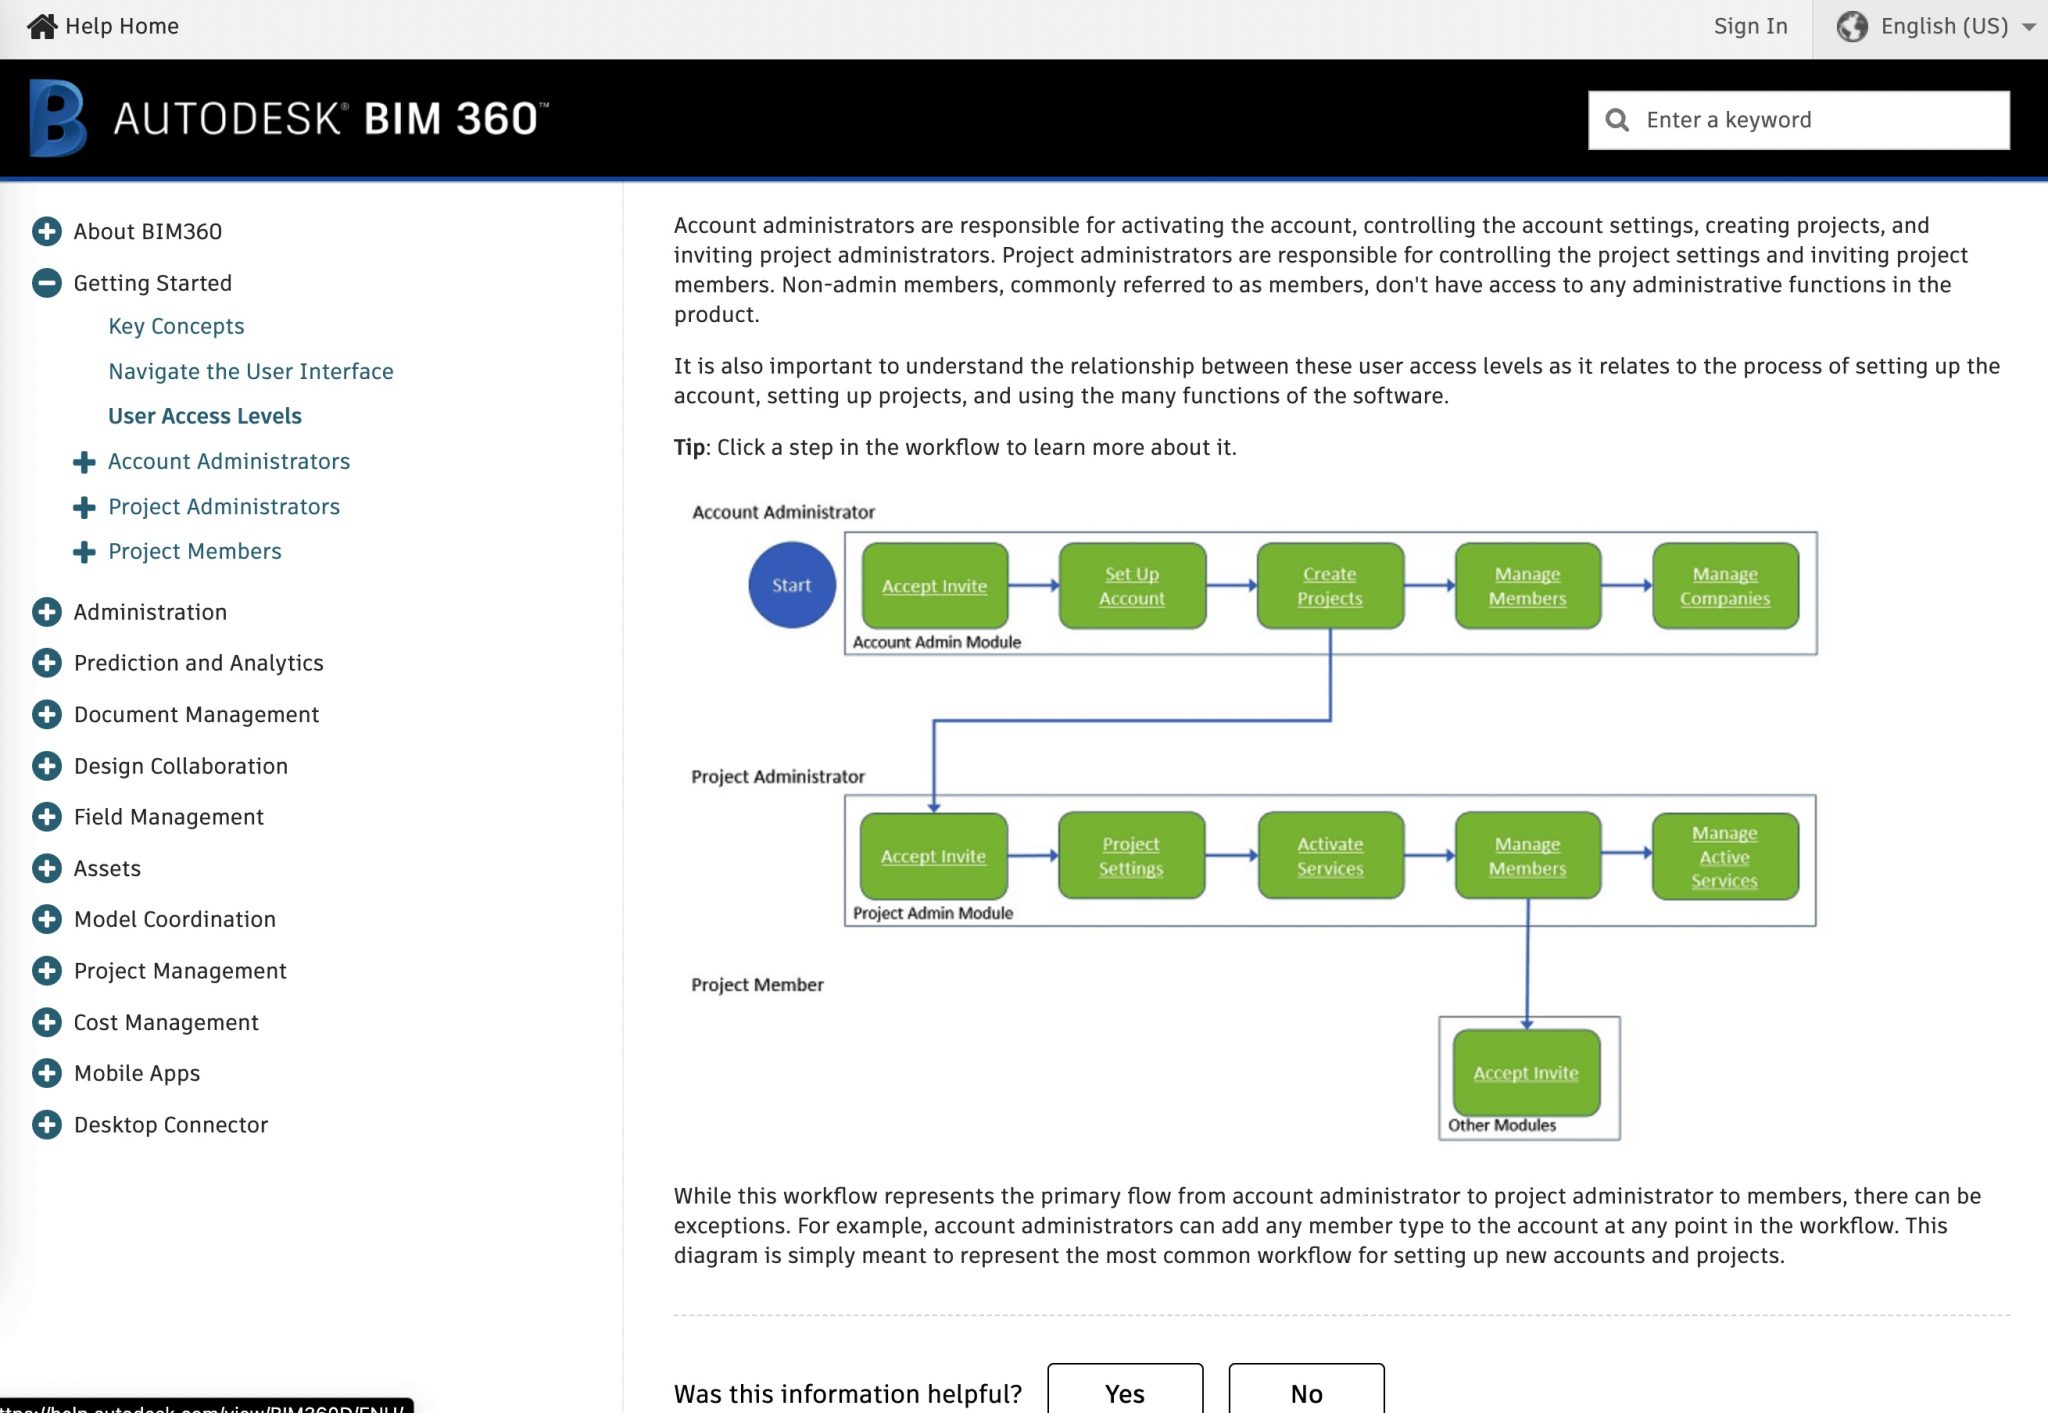The width and height of the screenshot is (2048, 1413).
Task: Collapse the Getting Started section
Action: pos(46,283)
